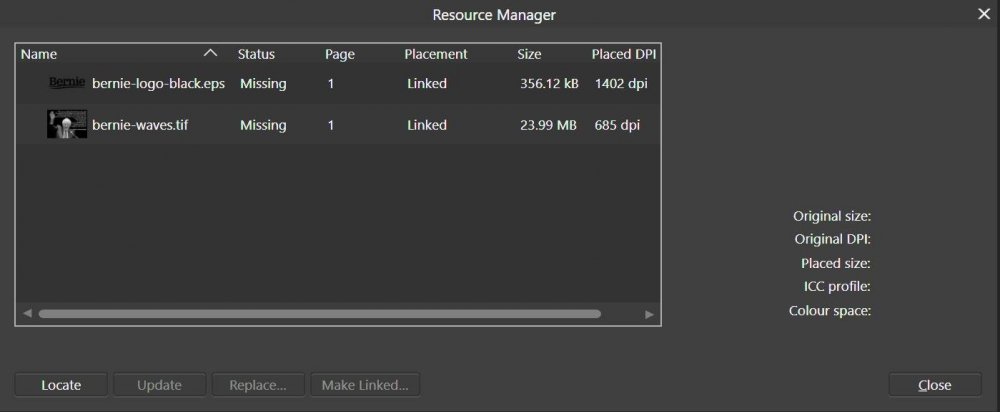Click the Update button
The image size is (1000, 412).
point(159,385)
